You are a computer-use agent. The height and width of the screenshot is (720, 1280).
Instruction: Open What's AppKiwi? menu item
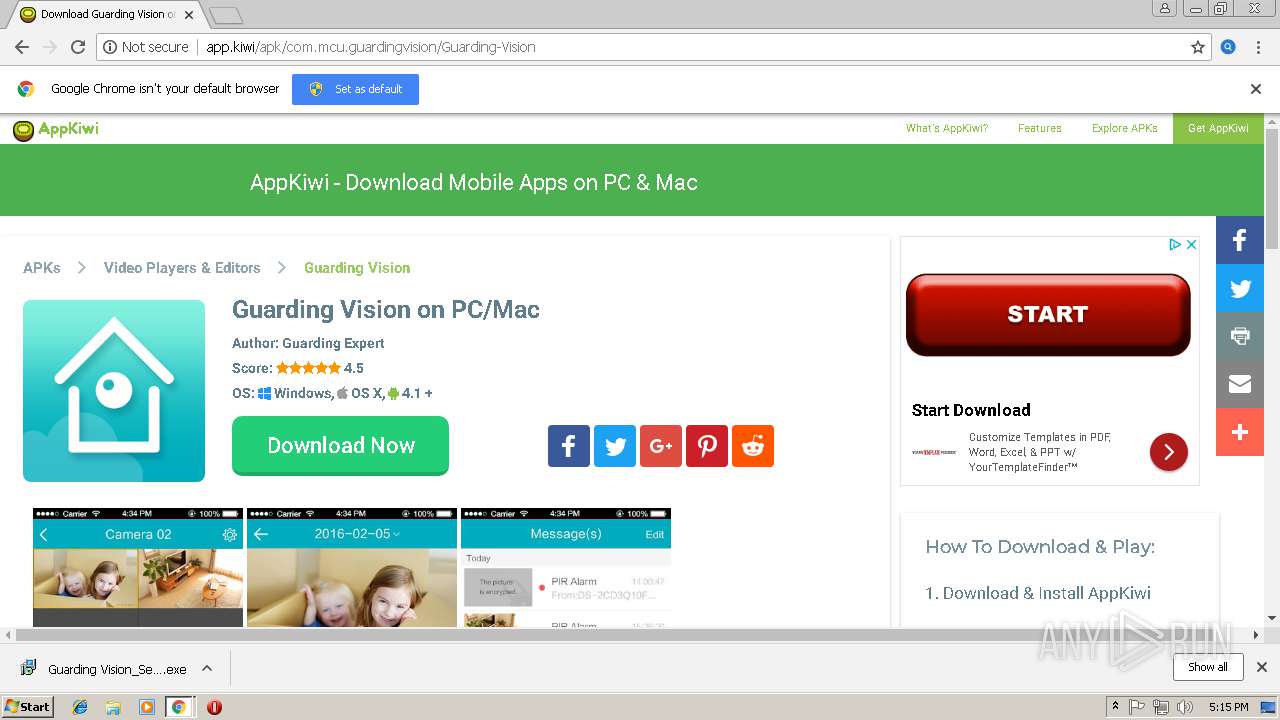pyautogui.click(x=946, y=128)
